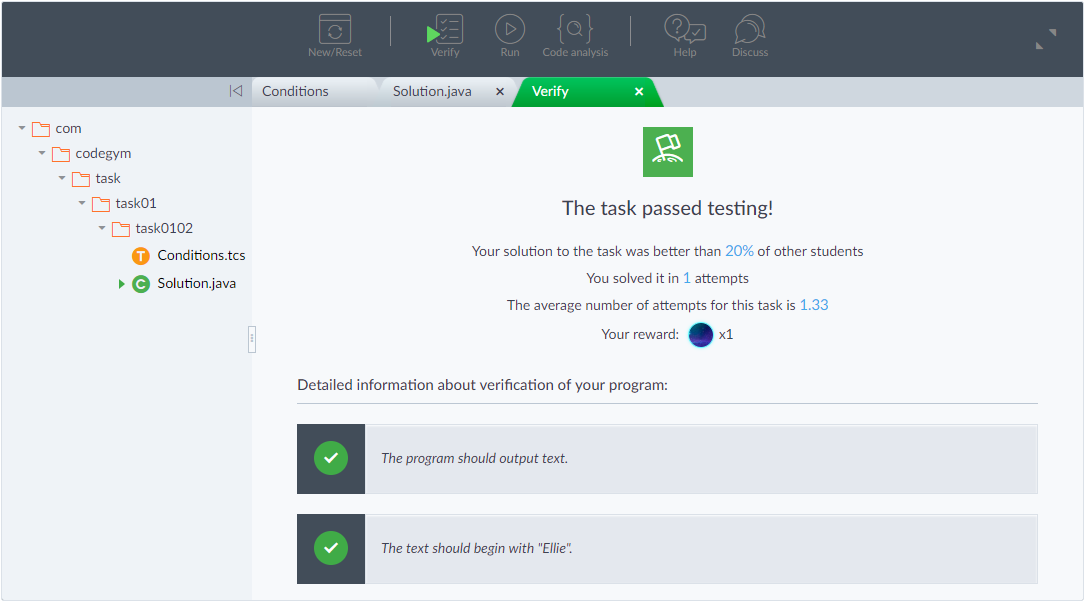Open Conditions.tcs in the file tree
The width and height of the screenshot is (1086, 603).
pyautogui.click(x=200, y=255)
